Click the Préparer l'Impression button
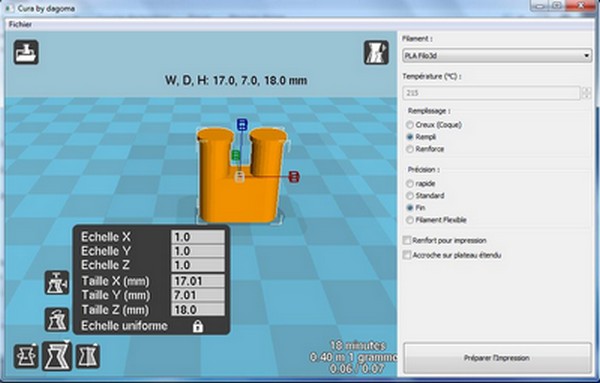The height and width of the screenshot is (383, 600). (x=497, y=358)
